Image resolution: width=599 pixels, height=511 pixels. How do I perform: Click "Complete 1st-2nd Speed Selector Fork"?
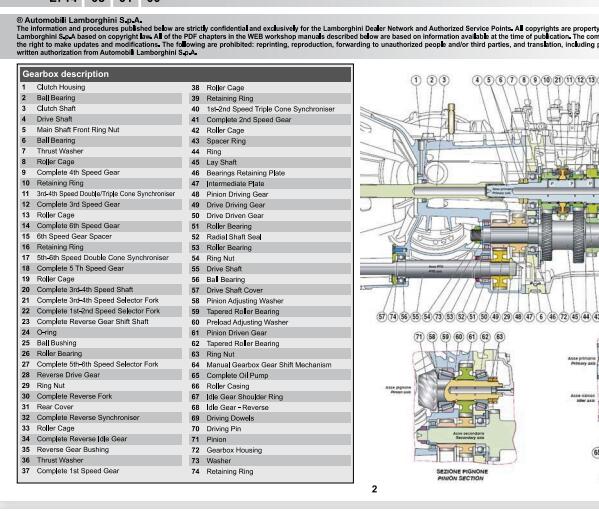101,311
